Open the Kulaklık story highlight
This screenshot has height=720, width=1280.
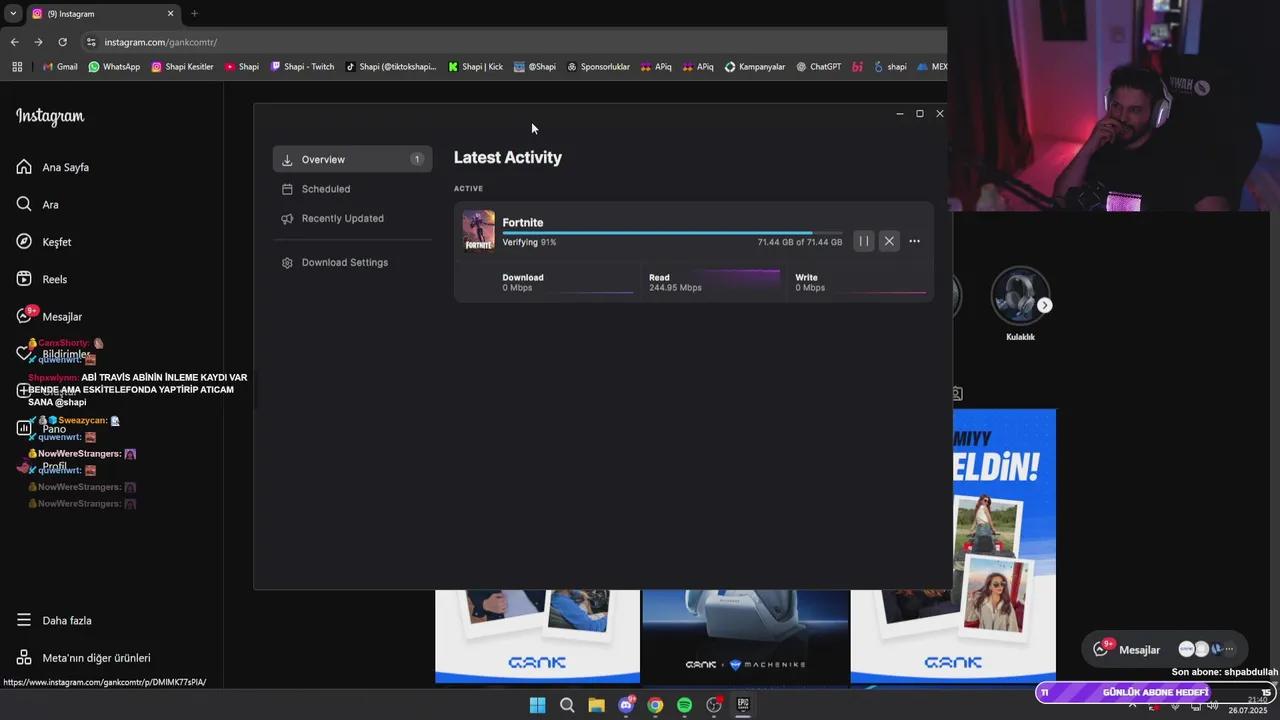tap(1020, 304)
